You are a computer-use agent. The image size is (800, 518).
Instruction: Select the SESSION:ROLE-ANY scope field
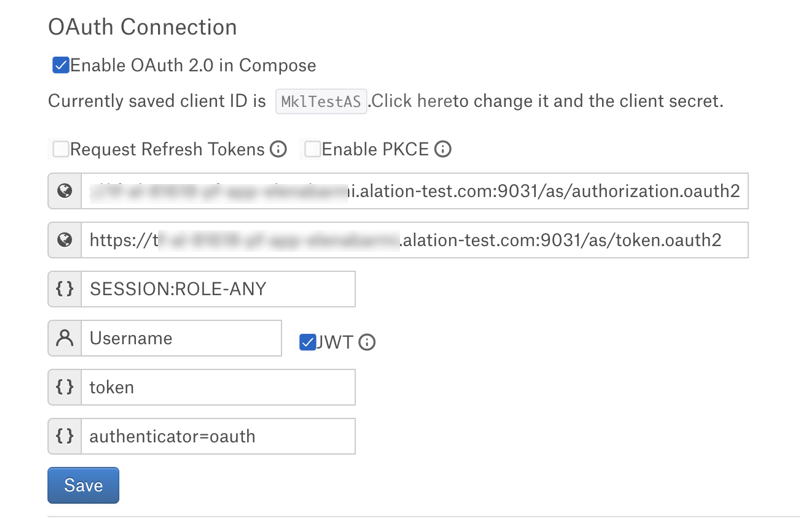218,289
